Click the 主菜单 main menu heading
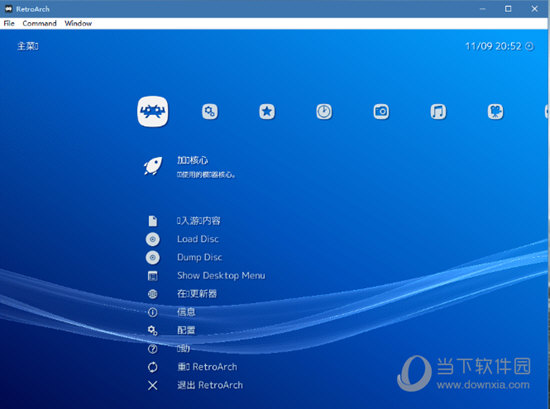Screen dimensions: 550x409 coord(28,46)
